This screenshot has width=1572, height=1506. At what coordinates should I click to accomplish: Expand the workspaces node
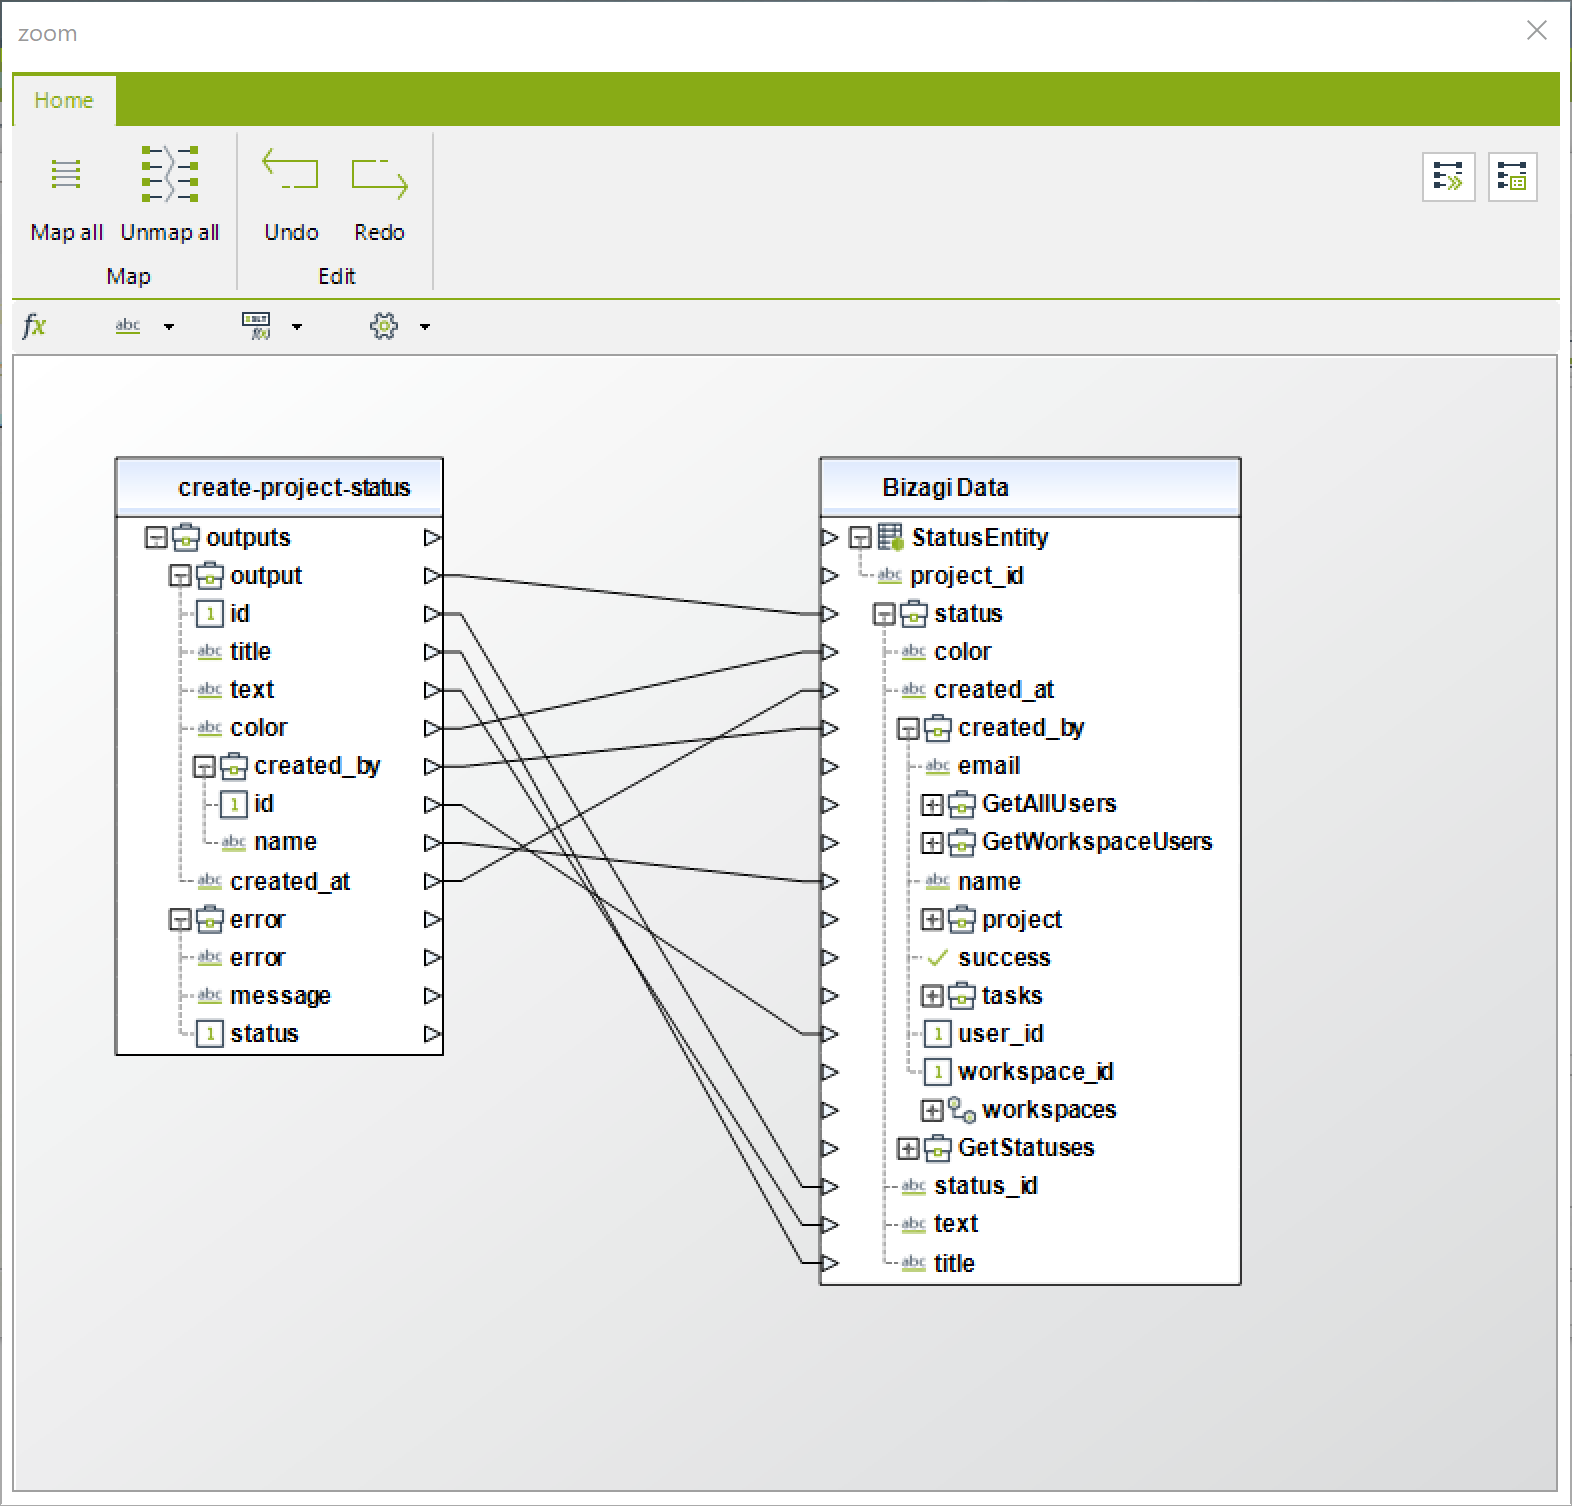click(932, 1110)
